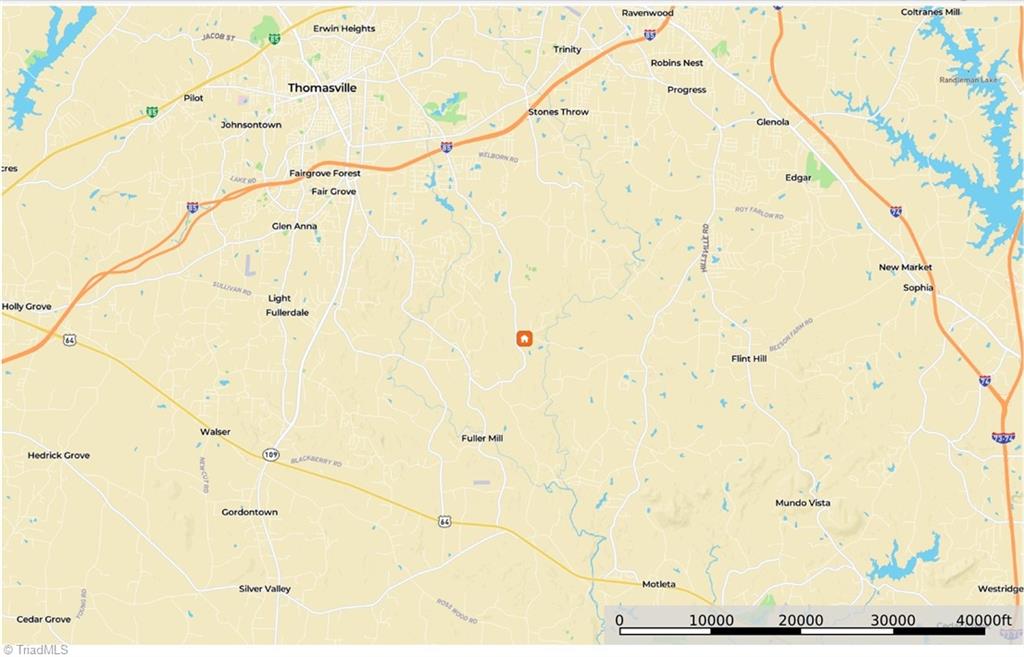Click the US 64 shield near Fuller Mill
1024x657 pixels.
click(x=444, y=521)
